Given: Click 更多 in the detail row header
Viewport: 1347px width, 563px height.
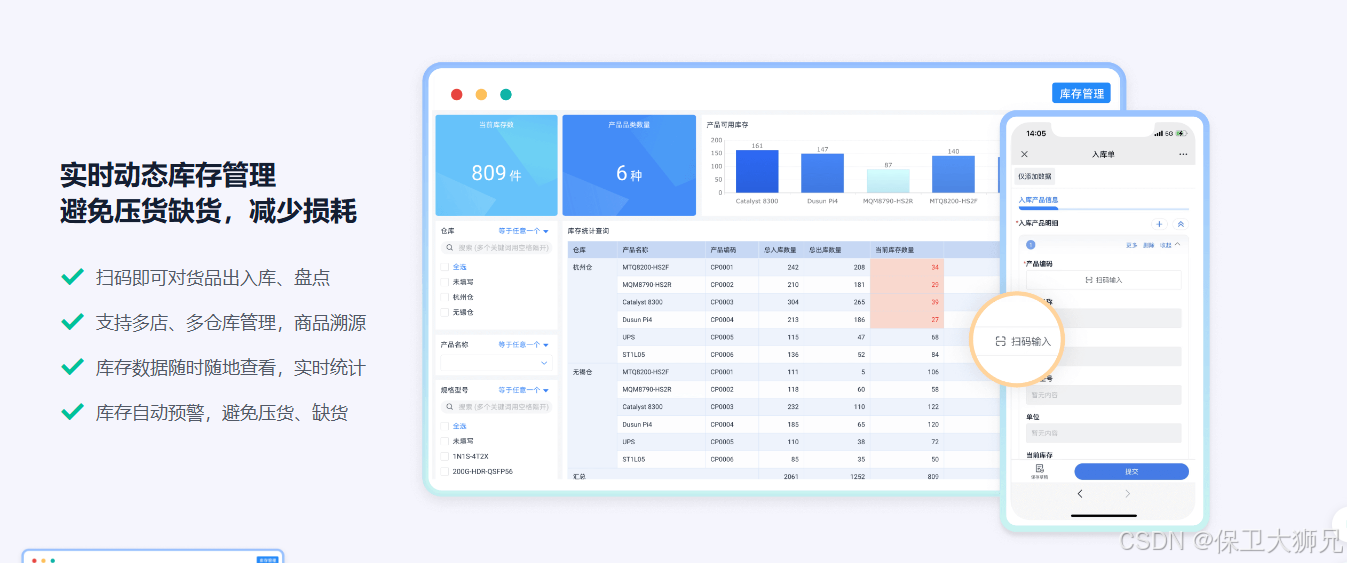Looking at the screenshot, I should (x=1132, y=244).
